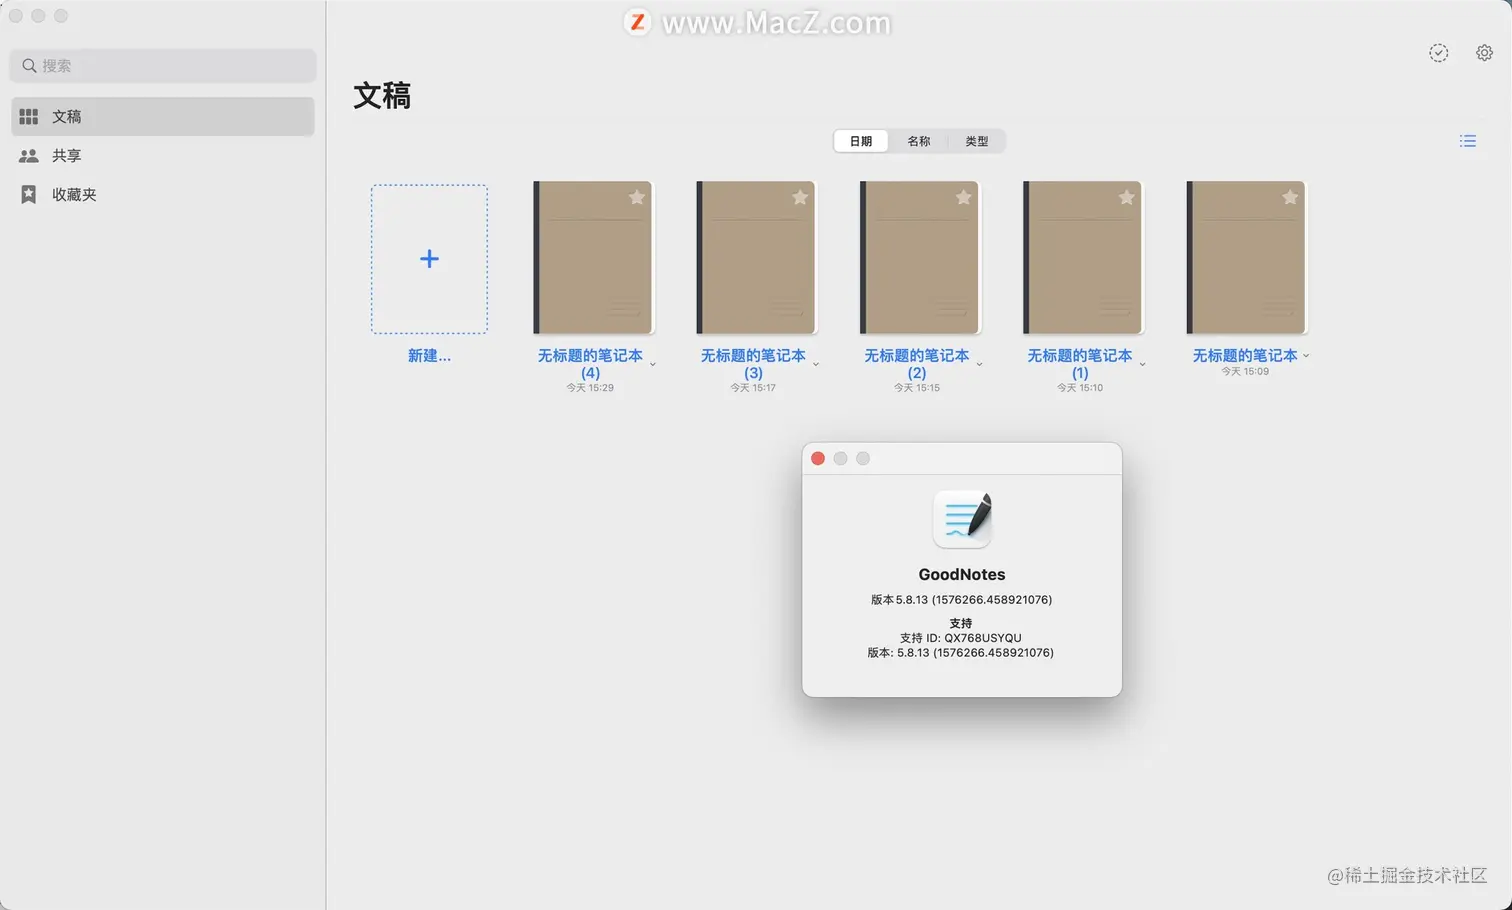
Task: Expand options chevron for 无标题的笔记本 (3)
Action: (x=816, y=365)
